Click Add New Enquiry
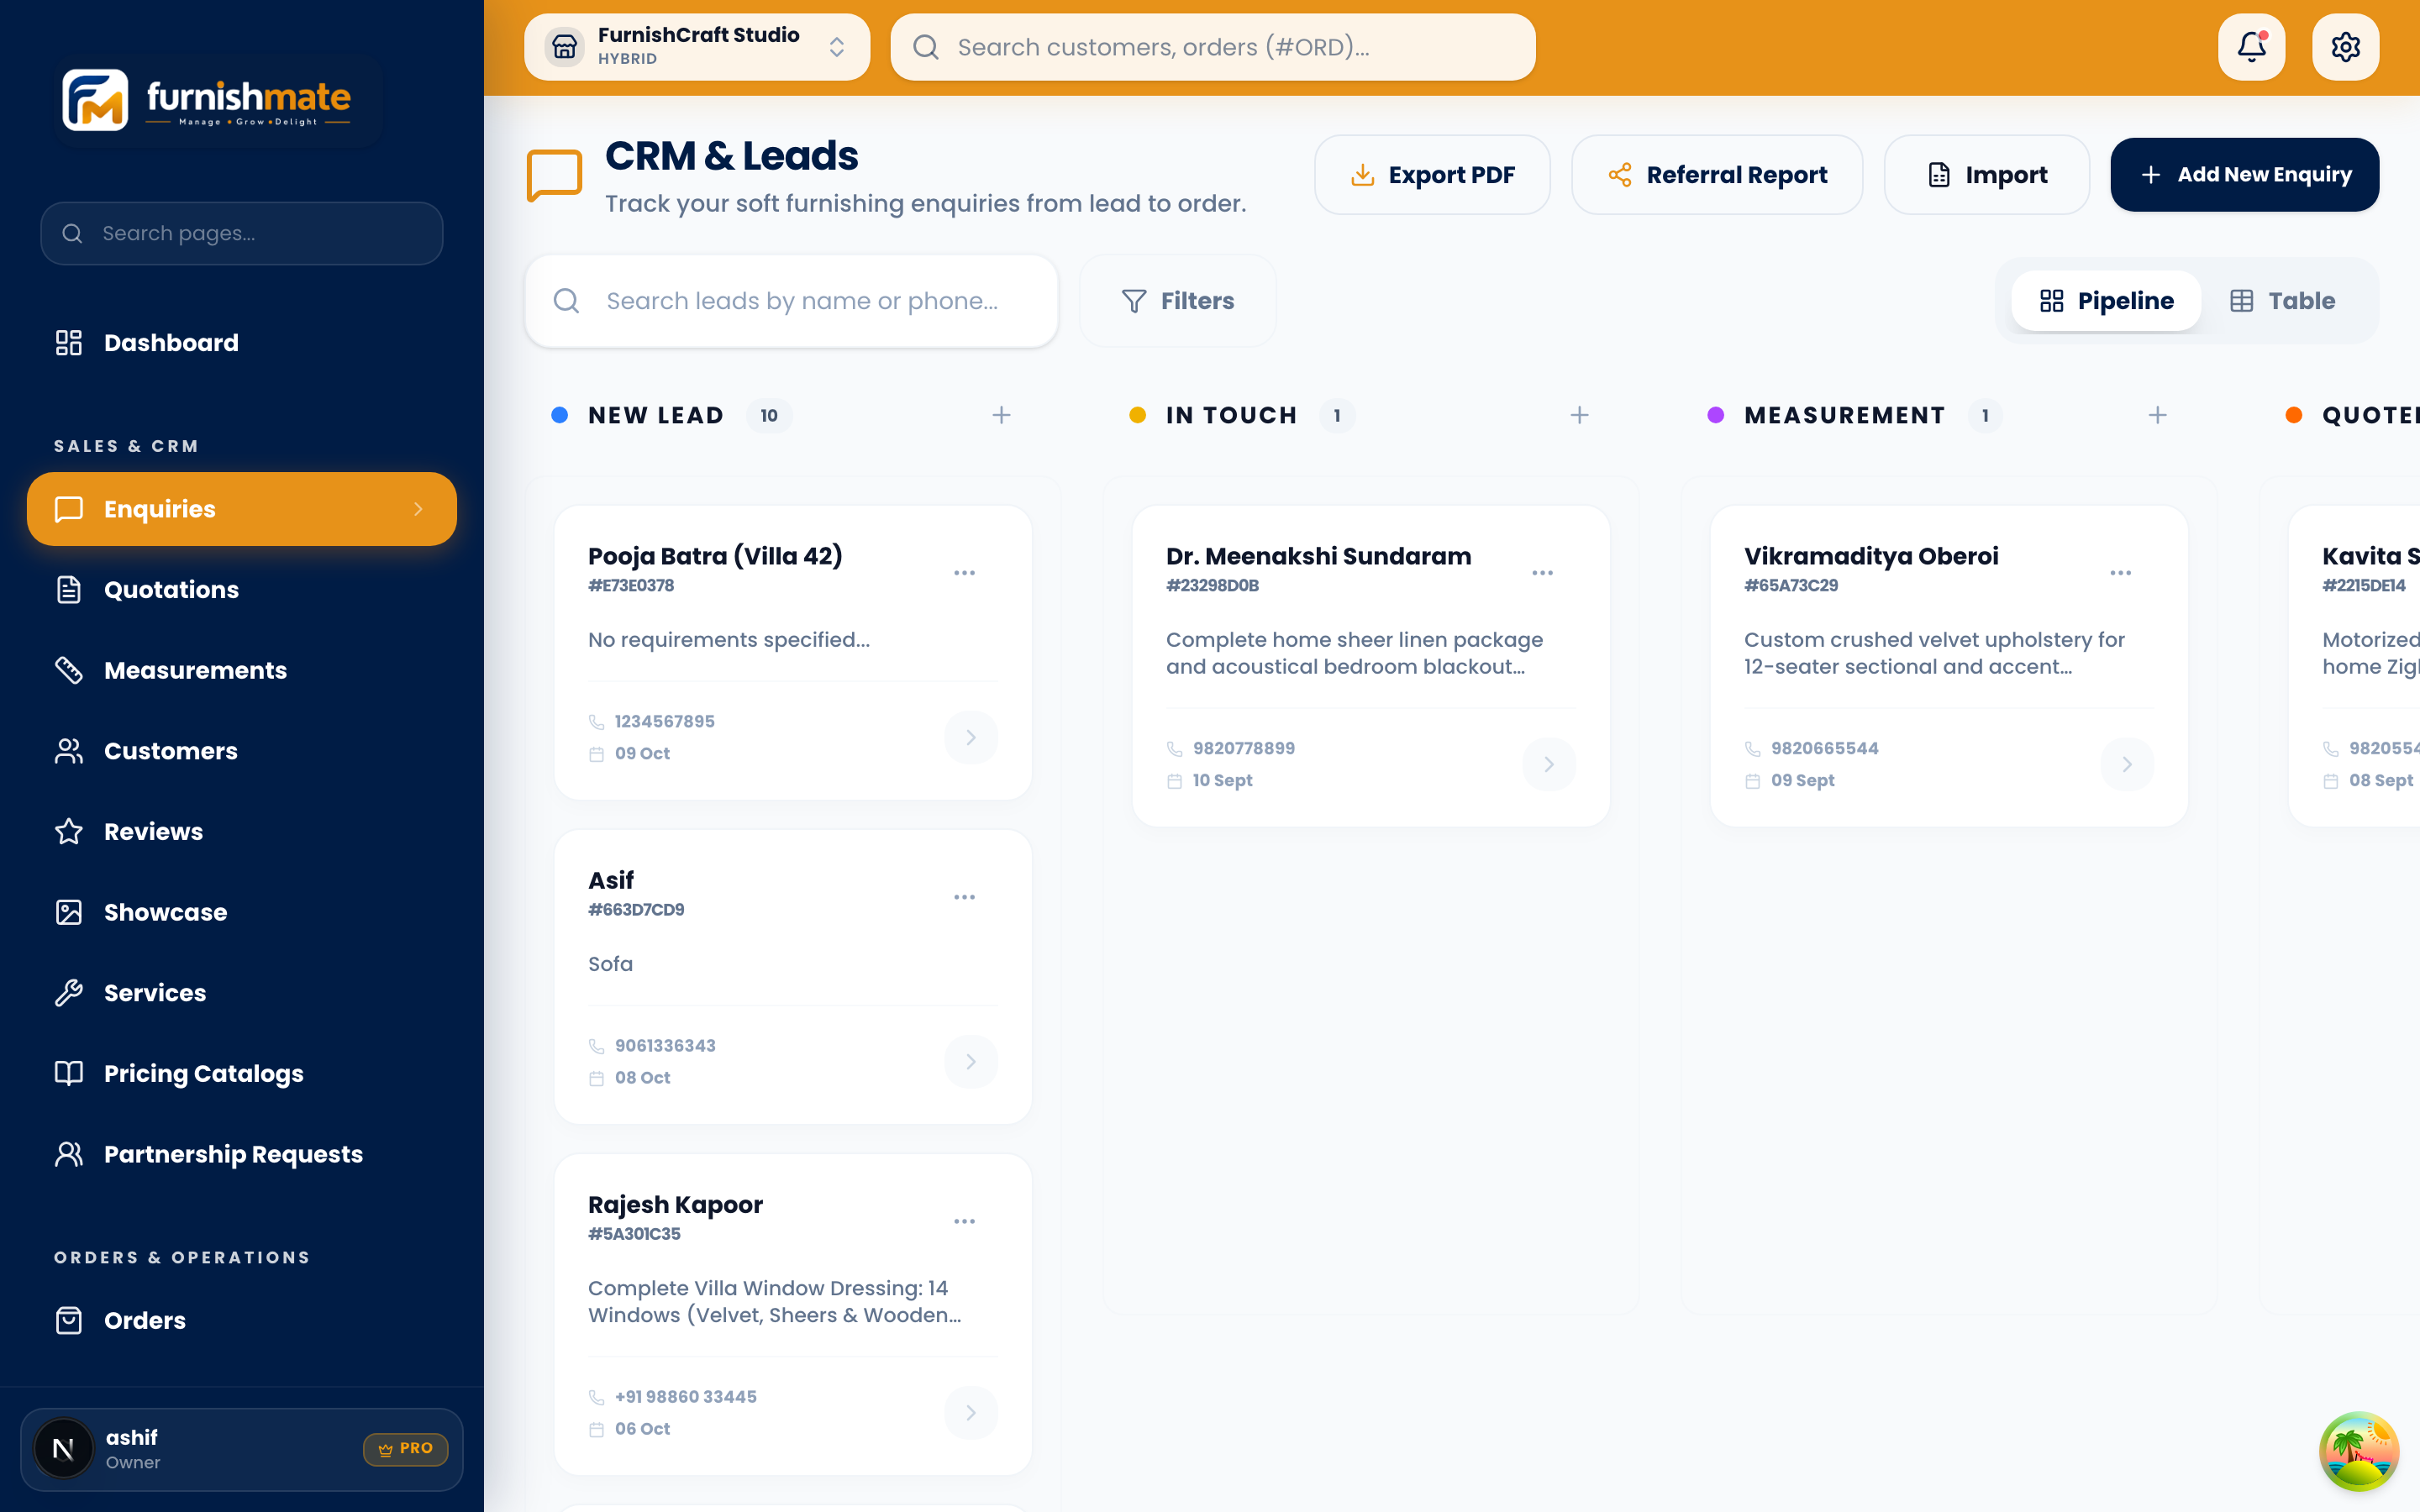Viewport: 2420px width, 1512px height. tap(2244, 175)
